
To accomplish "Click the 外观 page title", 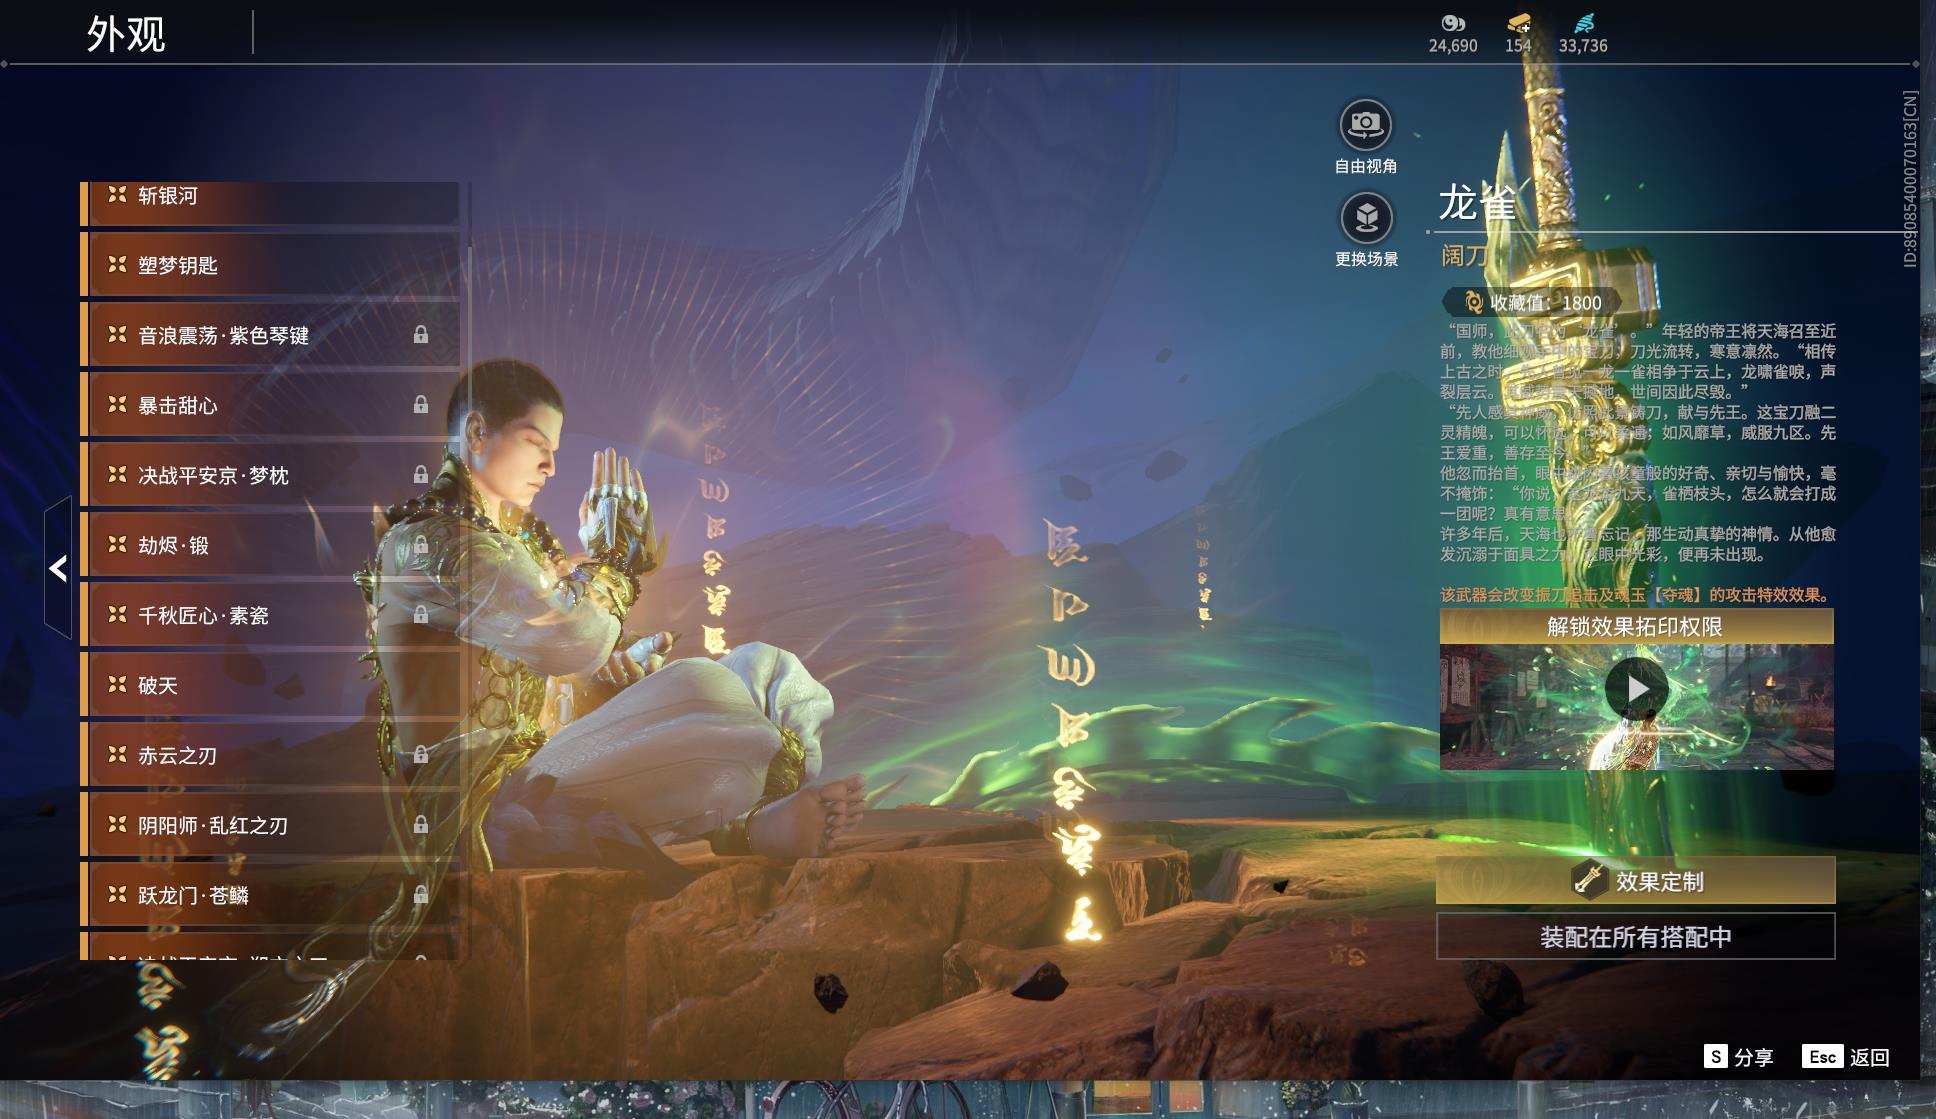I will click(126, 34).
